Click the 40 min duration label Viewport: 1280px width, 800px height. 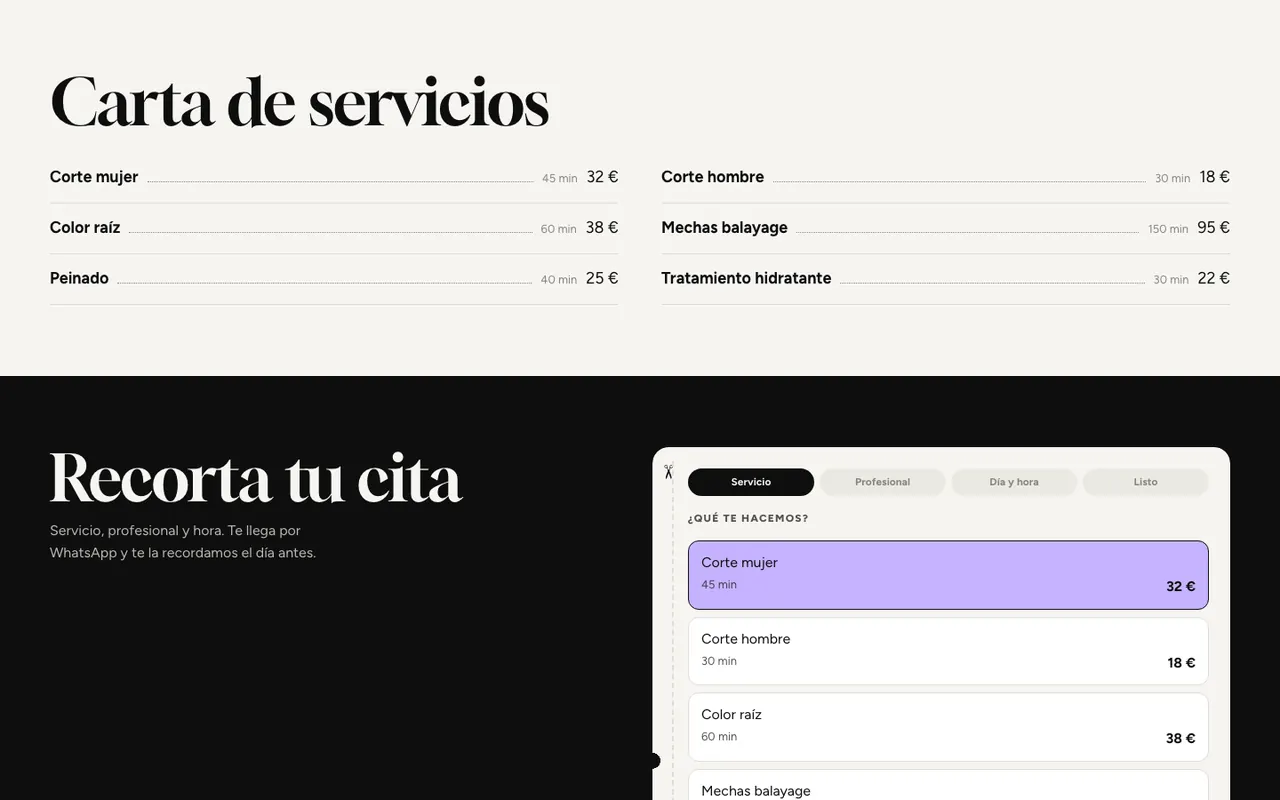pyautogui.click(x=559, y=280)
